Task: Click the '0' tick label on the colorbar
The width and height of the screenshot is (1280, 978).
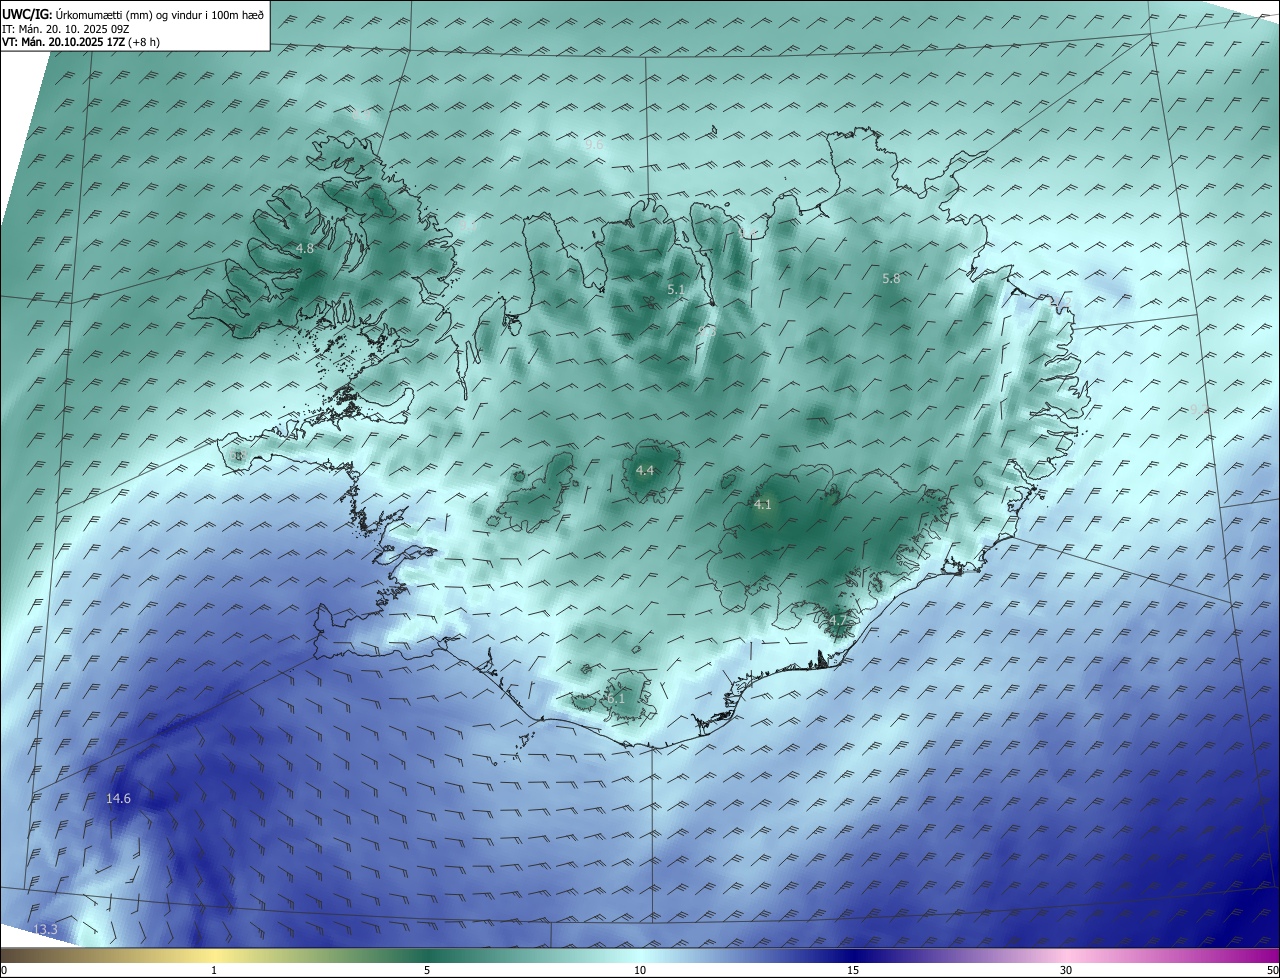Action: [4, 970]
